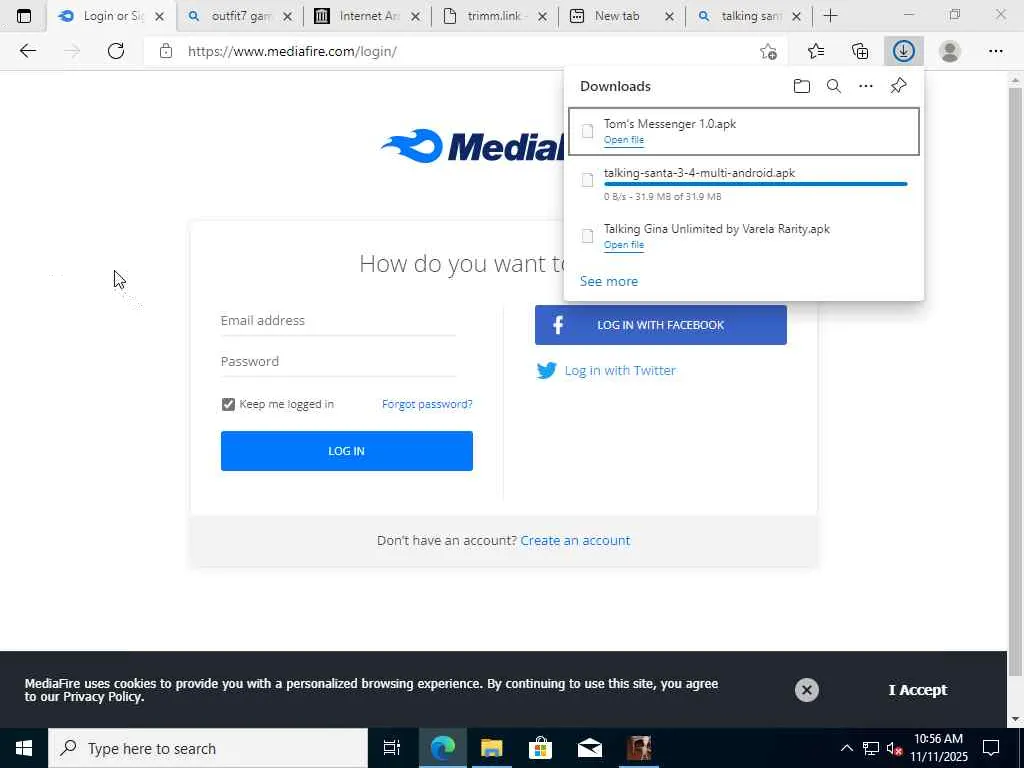
Task: Open the downloads folder
Action: click(x=802, y=86)
